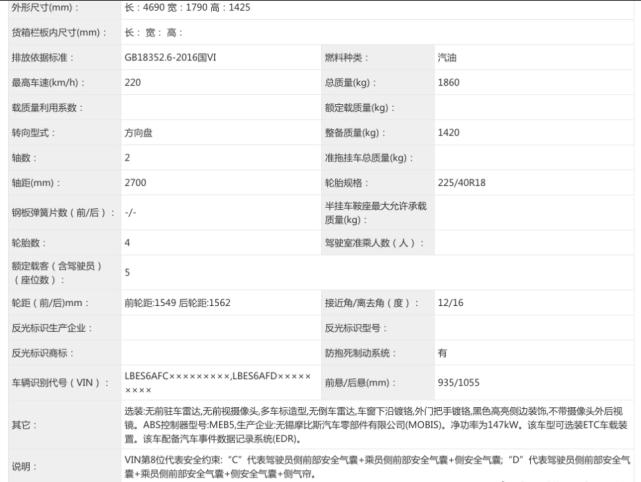The width and height of the screenshot is (641, 482).
Task: Select the 轴距 value 2700
Action: tap(135, 183)
